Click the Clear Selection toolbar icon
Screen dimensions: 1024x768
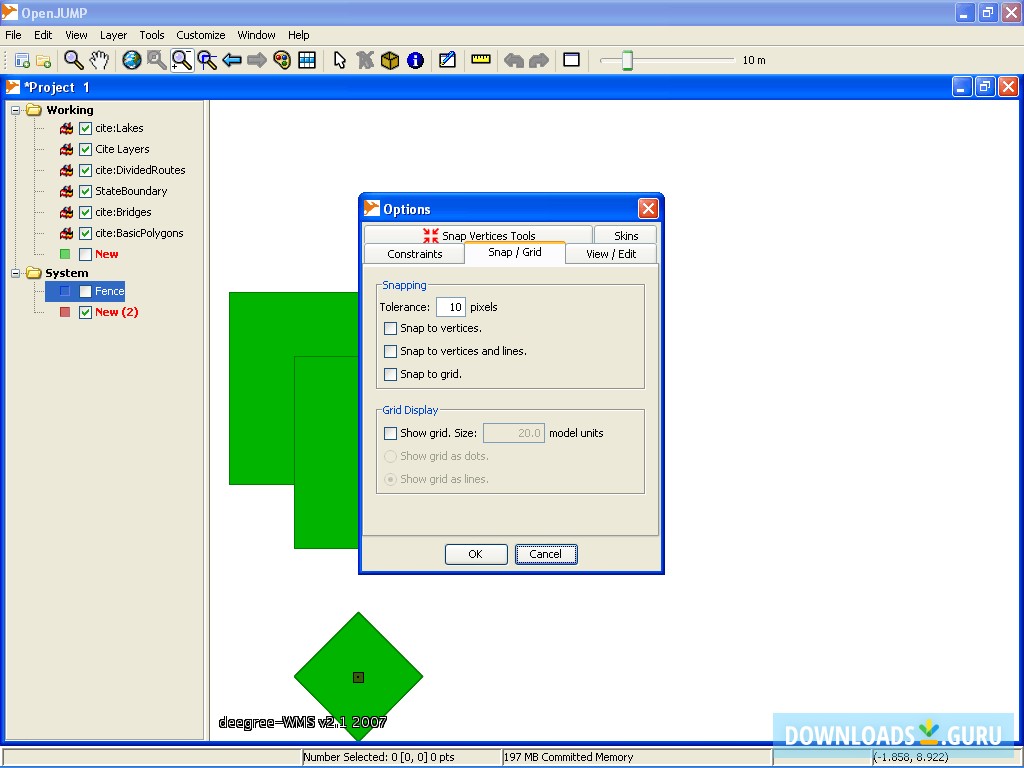[365, 60]
